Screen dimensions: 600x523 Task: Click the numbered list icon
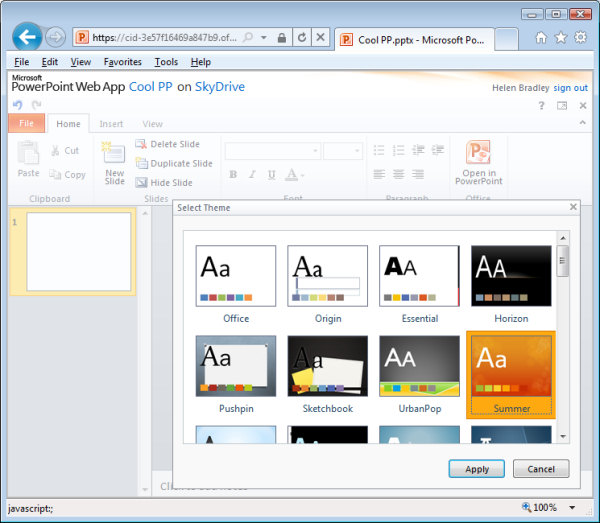point(398,150)
